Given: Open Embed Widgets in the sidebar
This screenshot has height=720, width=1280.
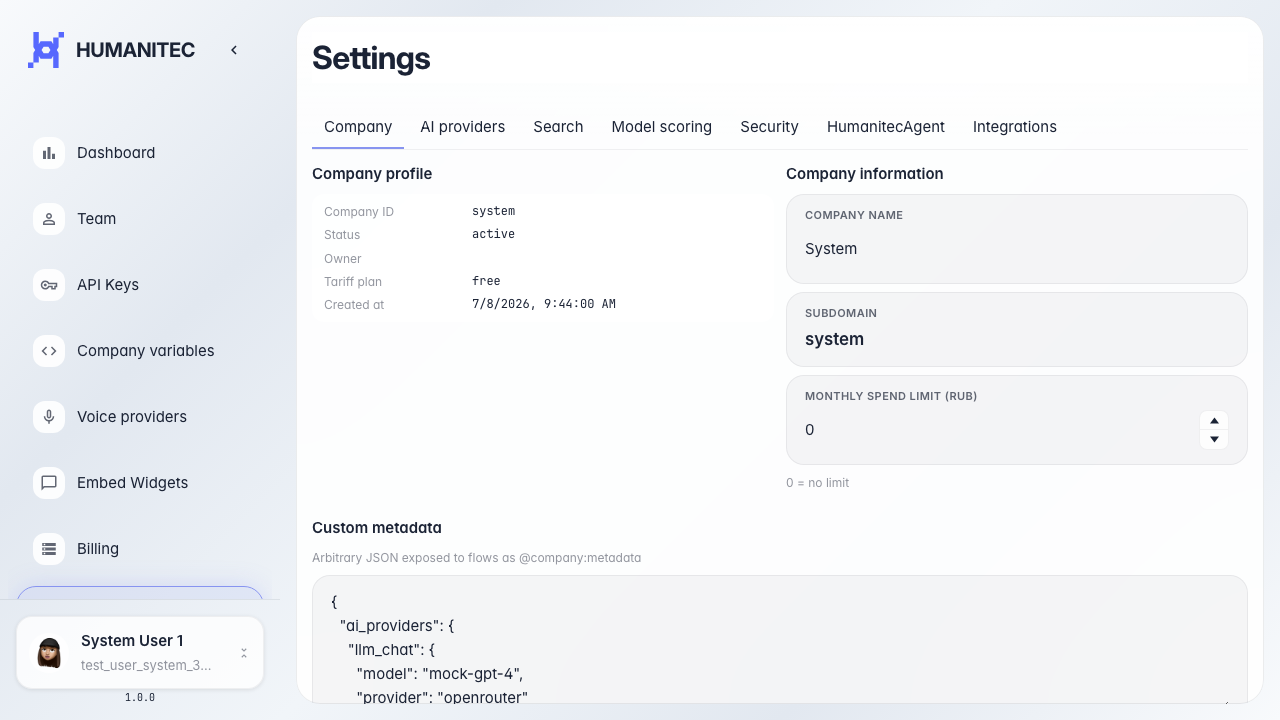Looking at the screenshot, I should (140, 483).
